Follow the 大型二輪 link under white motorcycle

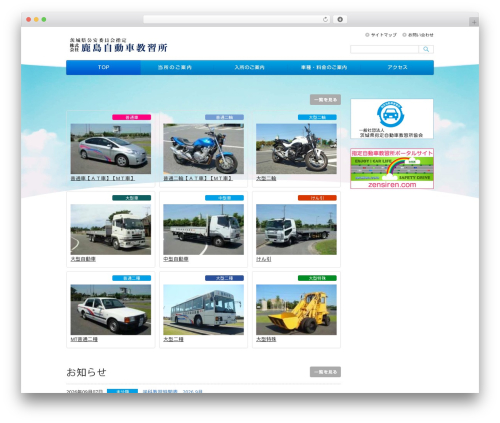pos(266,179)
